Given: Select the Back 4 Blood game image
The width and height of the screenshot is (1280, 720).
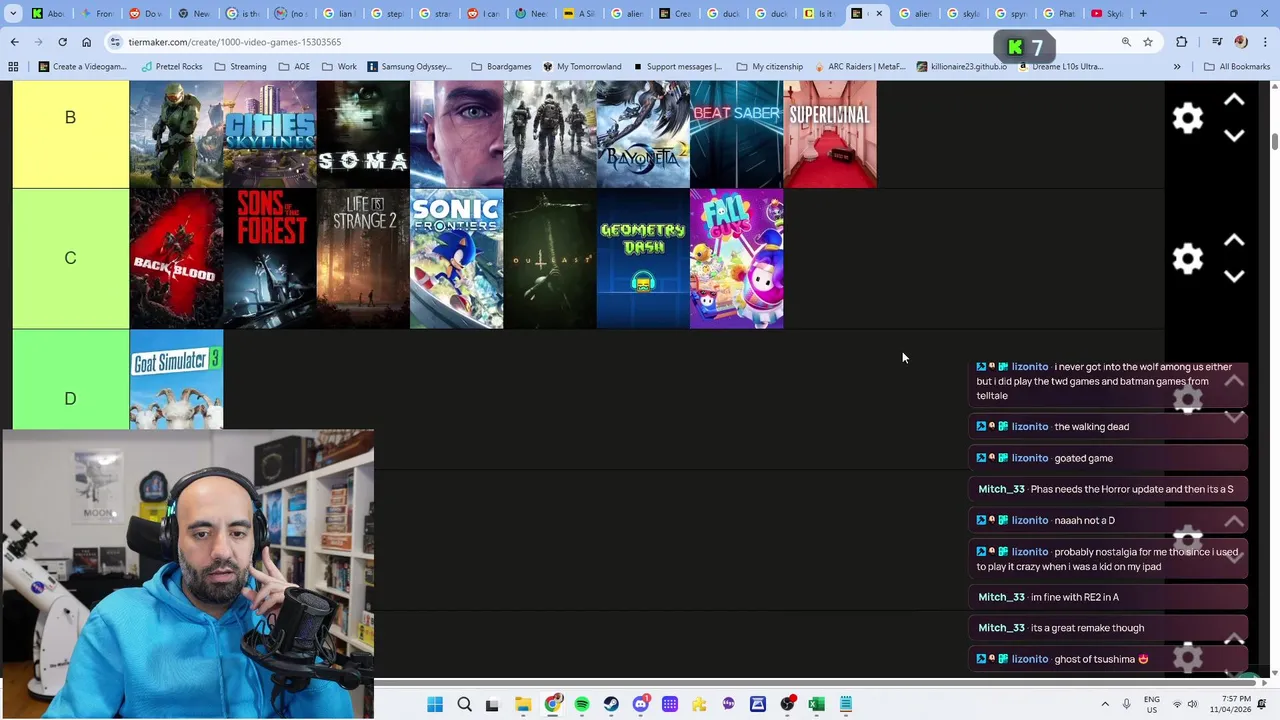Looking at the screenshot, I should (176, 259).
